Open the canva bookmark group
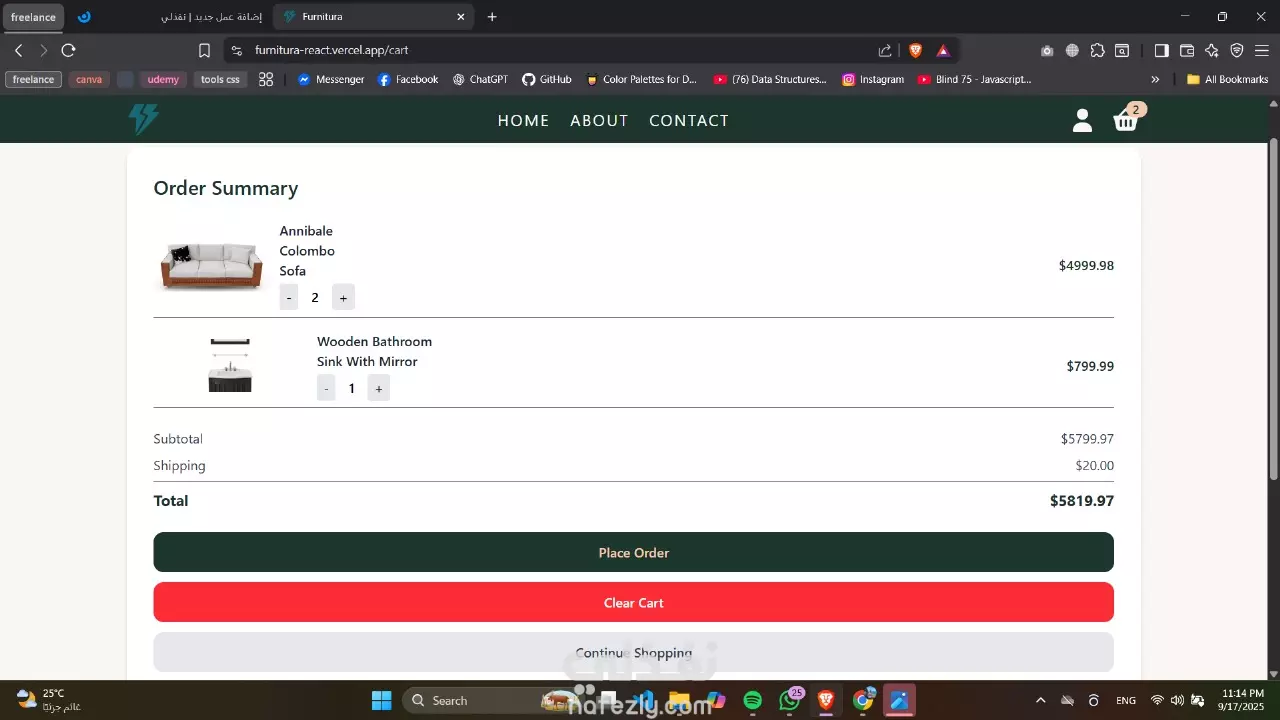This screenshot has height=720, width=1280. point(89,79)
